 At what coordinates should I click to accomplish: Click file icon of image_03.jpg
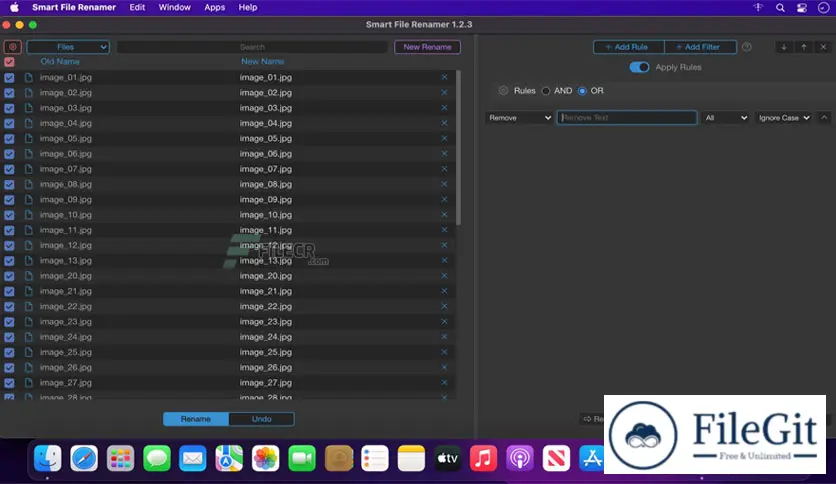(x=29, y=108)
